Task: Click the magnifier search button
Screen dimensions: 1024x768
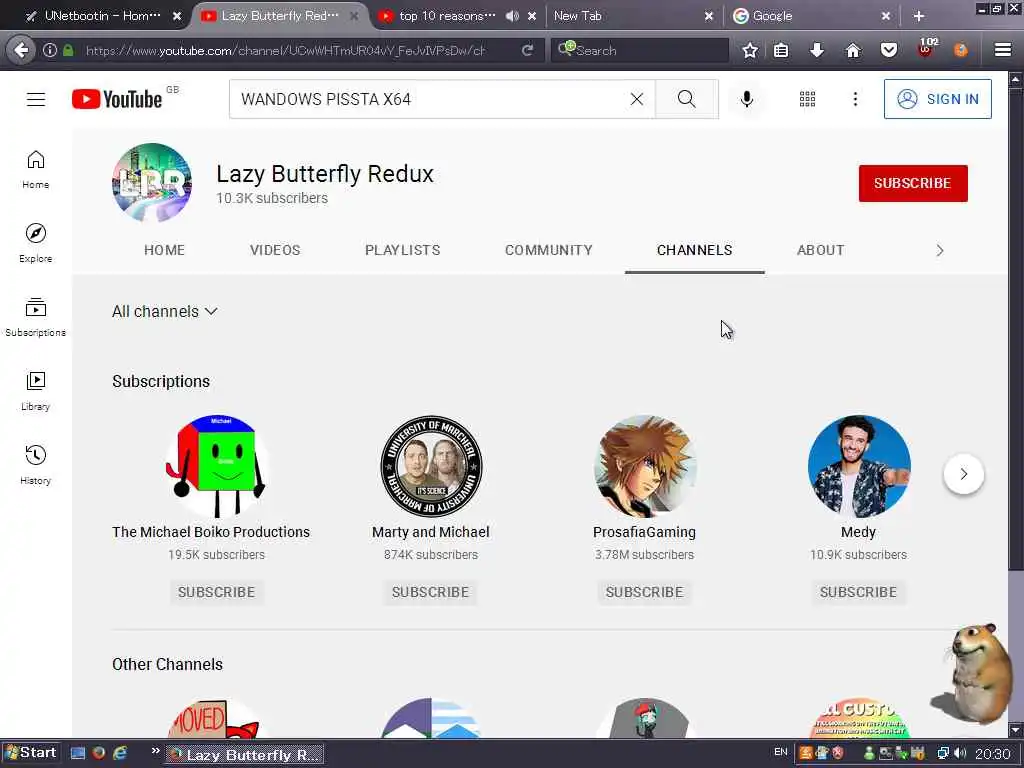Action: pos(686,99)
